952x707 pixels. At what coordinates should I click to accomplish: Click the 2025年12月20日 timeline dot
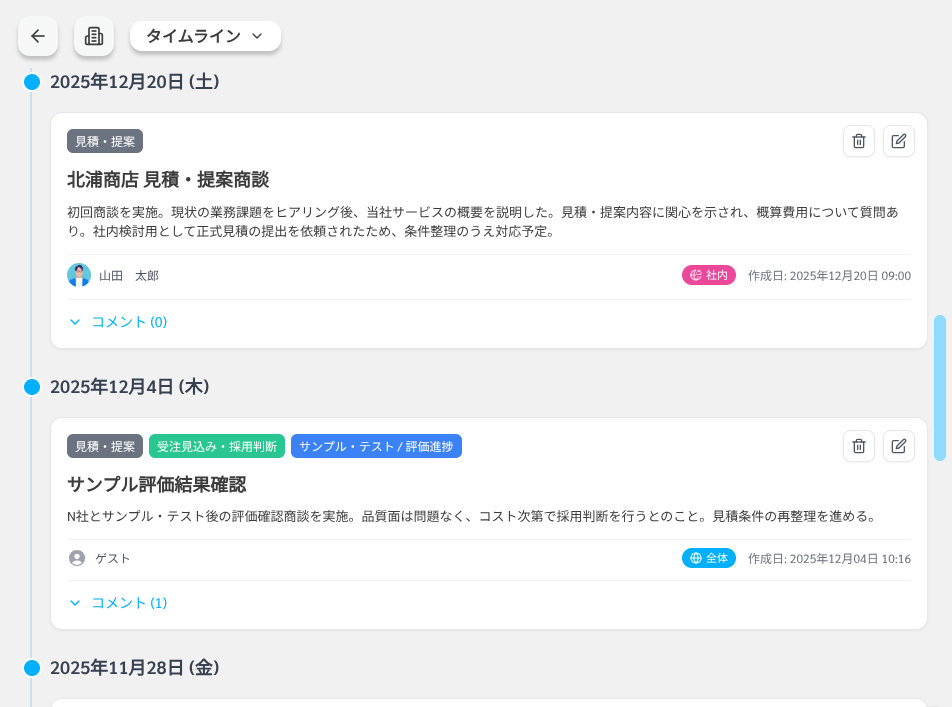coord(32,82)
